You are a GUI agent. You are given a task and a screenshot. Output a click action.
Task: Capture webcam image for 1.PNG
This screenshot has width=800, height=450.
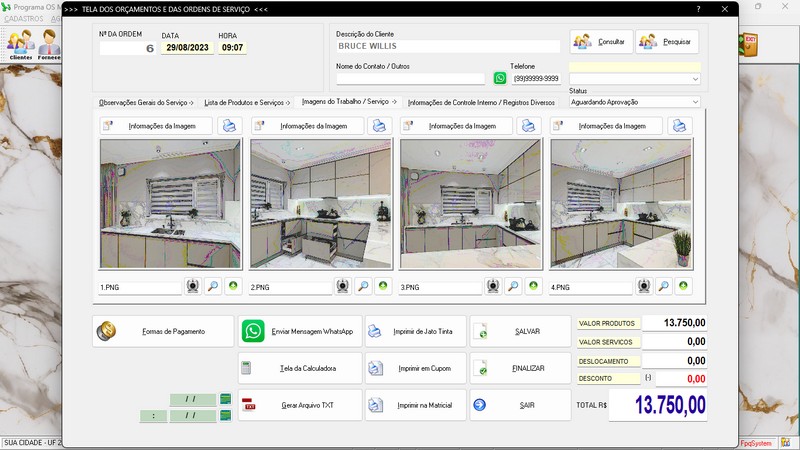tap(192, 286)
